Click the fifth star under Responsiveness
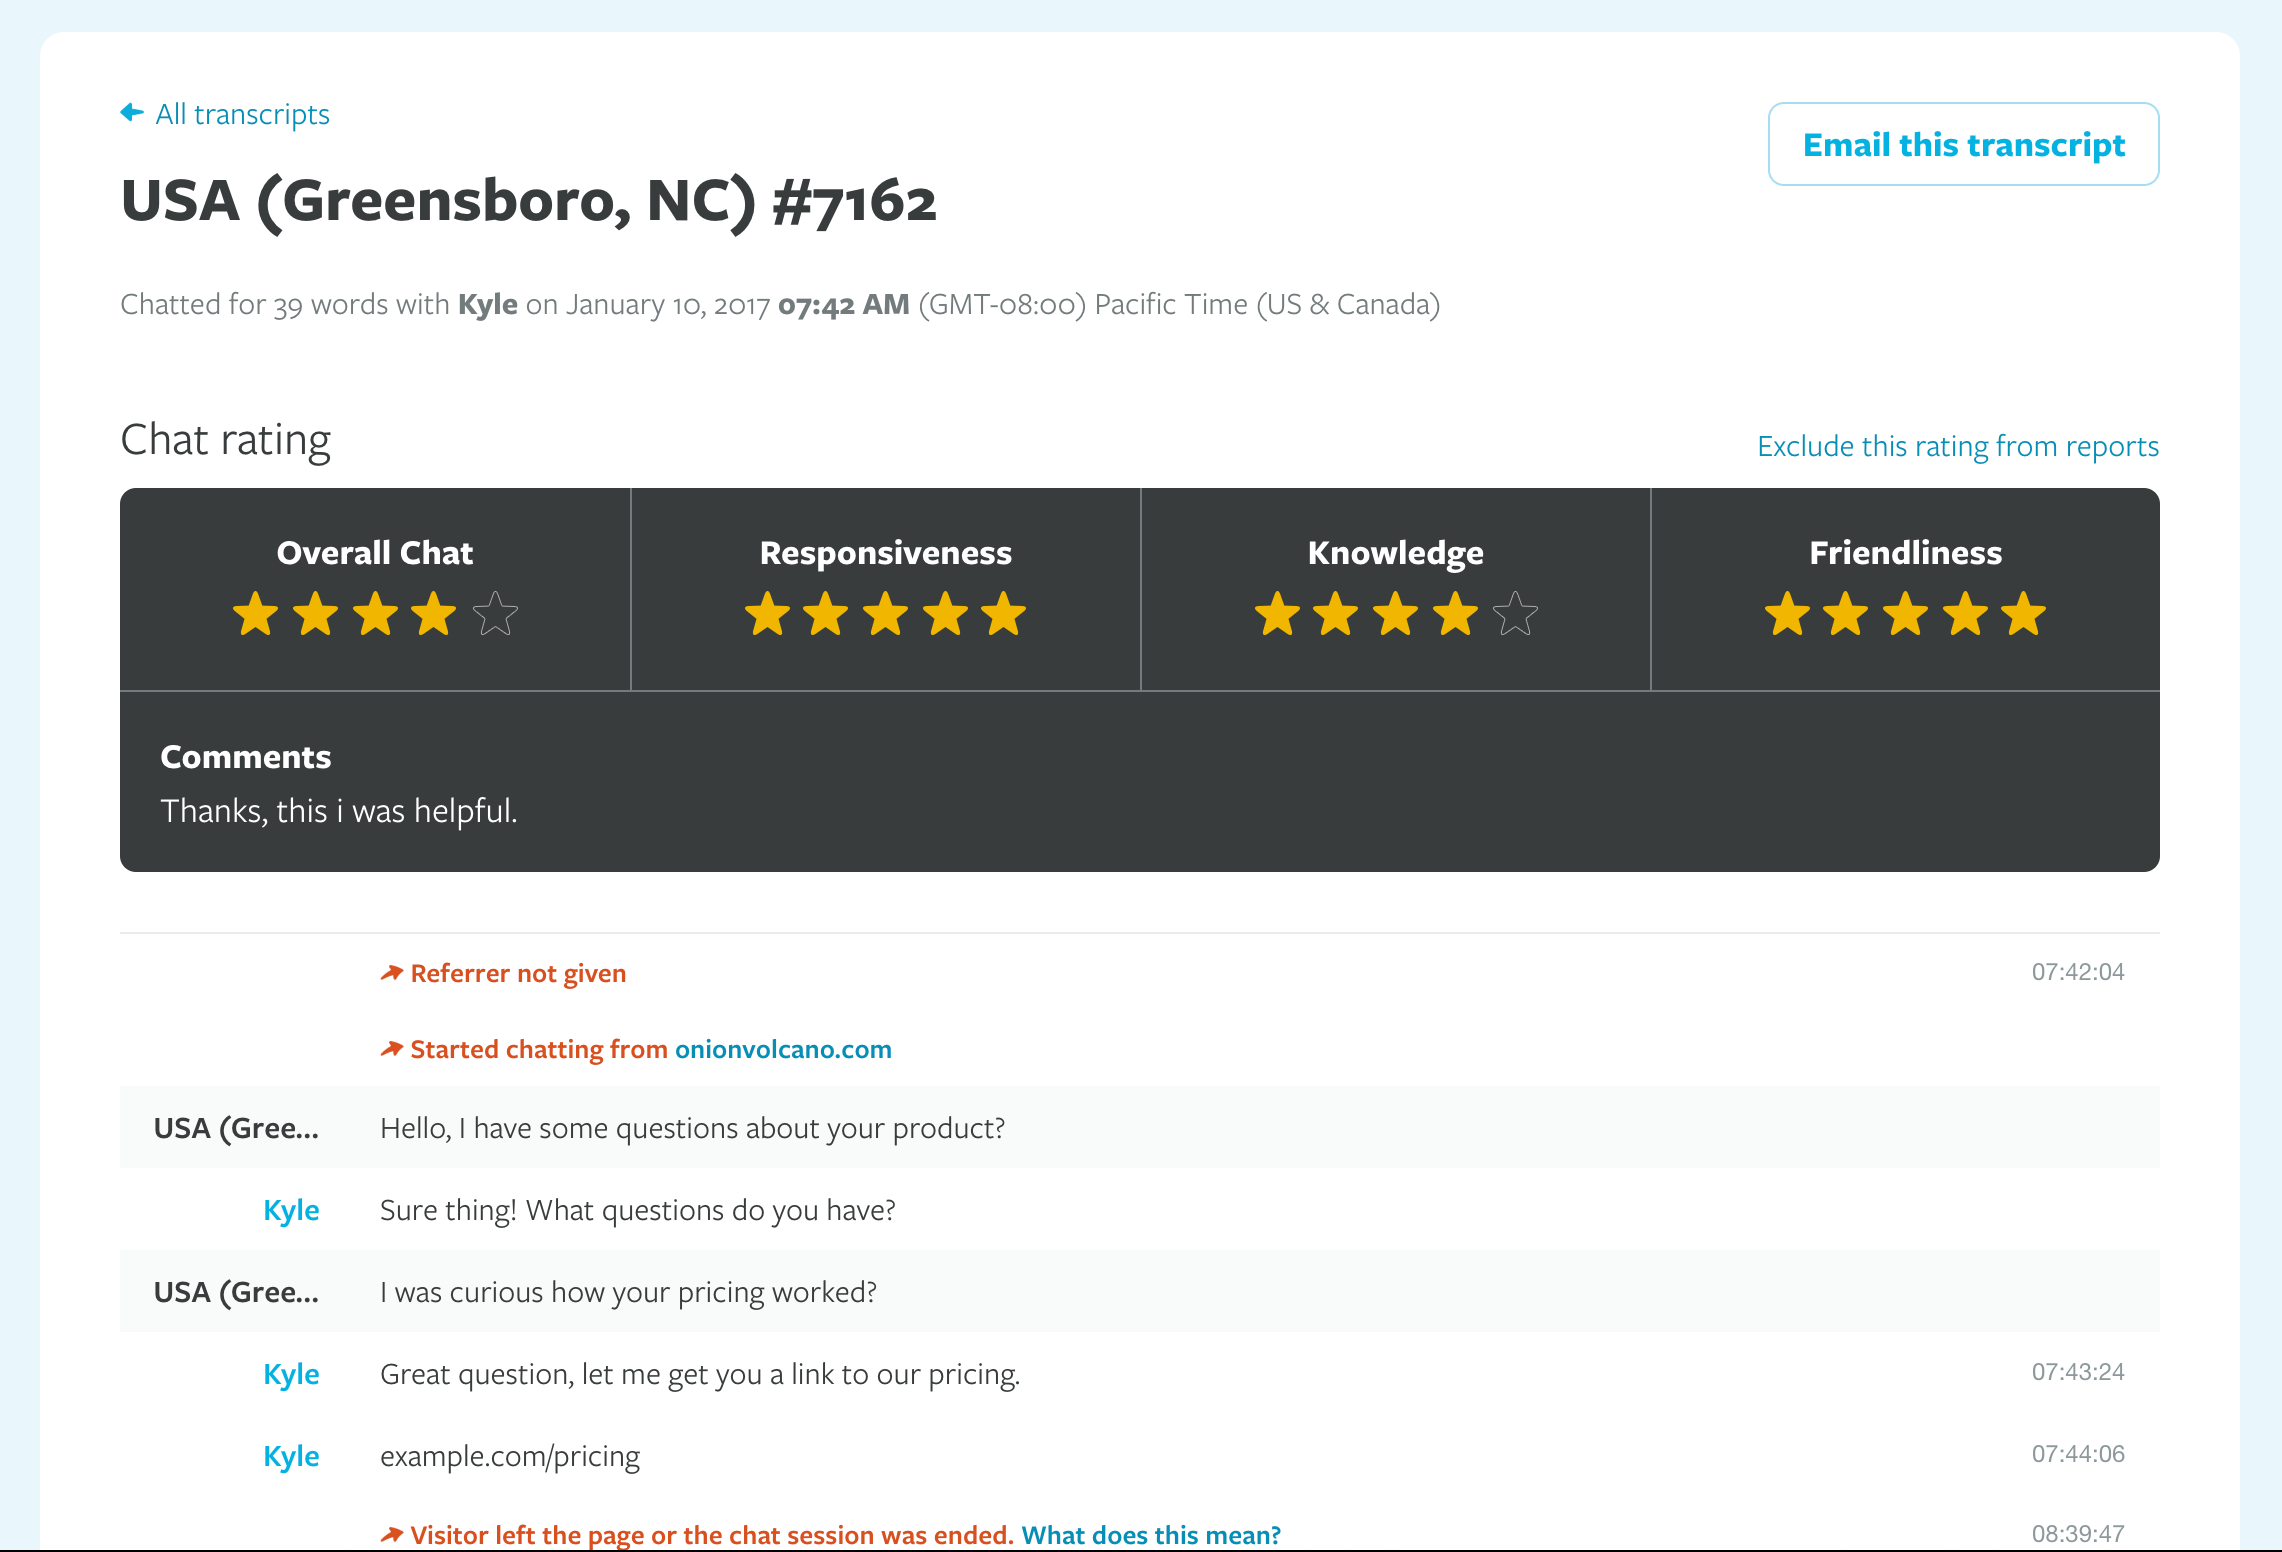2282x1552 pixels. click(x=1004, y=614)
